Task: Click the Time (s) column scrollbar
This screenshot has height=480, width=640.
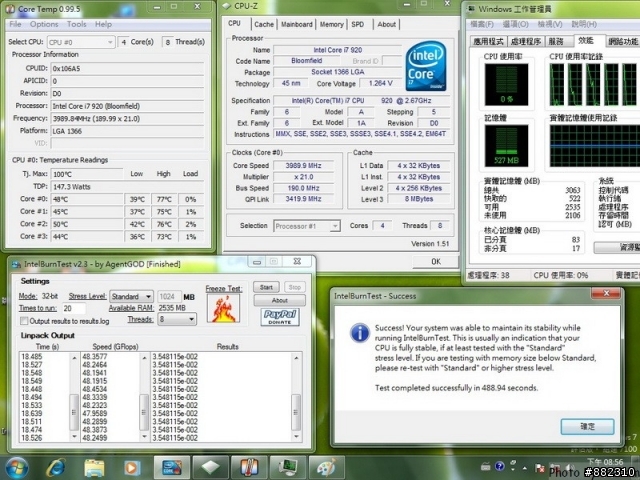Action: (74, 396)
